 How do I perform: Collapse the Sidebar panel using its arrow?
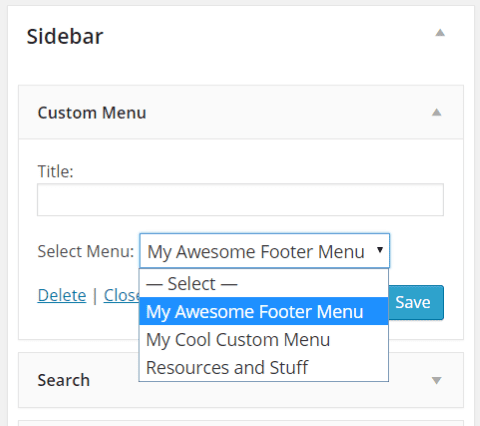(x=440, y=33)
